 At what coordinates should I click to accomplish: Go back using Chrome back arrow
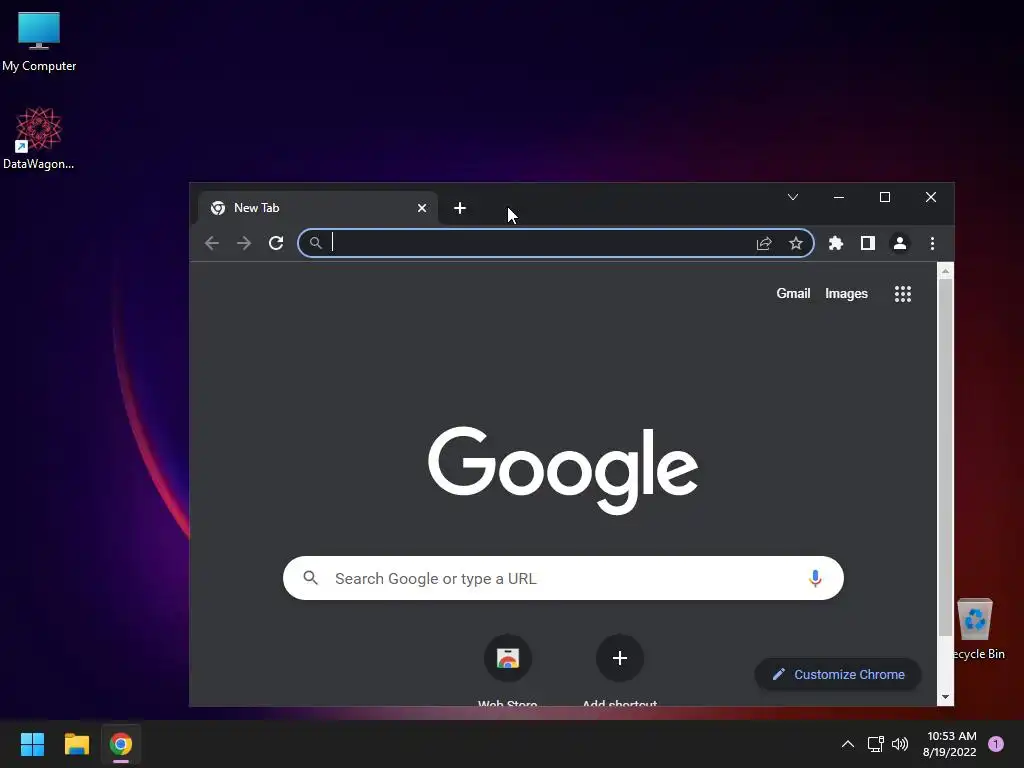[212, 244]
